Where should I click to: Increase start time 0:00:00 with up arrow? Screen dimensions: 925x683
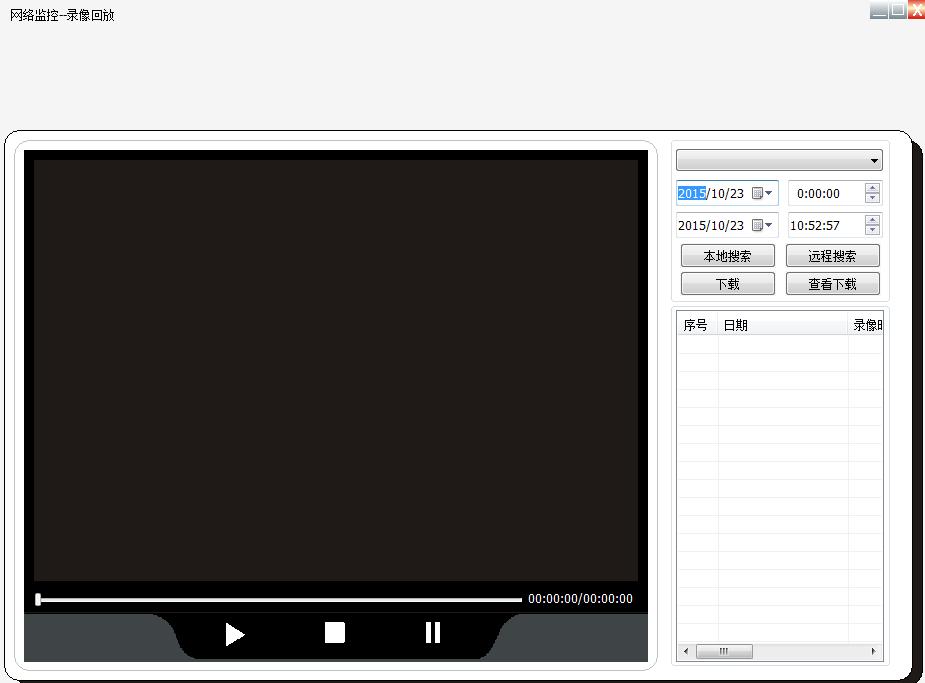click(x=872, y=188)
